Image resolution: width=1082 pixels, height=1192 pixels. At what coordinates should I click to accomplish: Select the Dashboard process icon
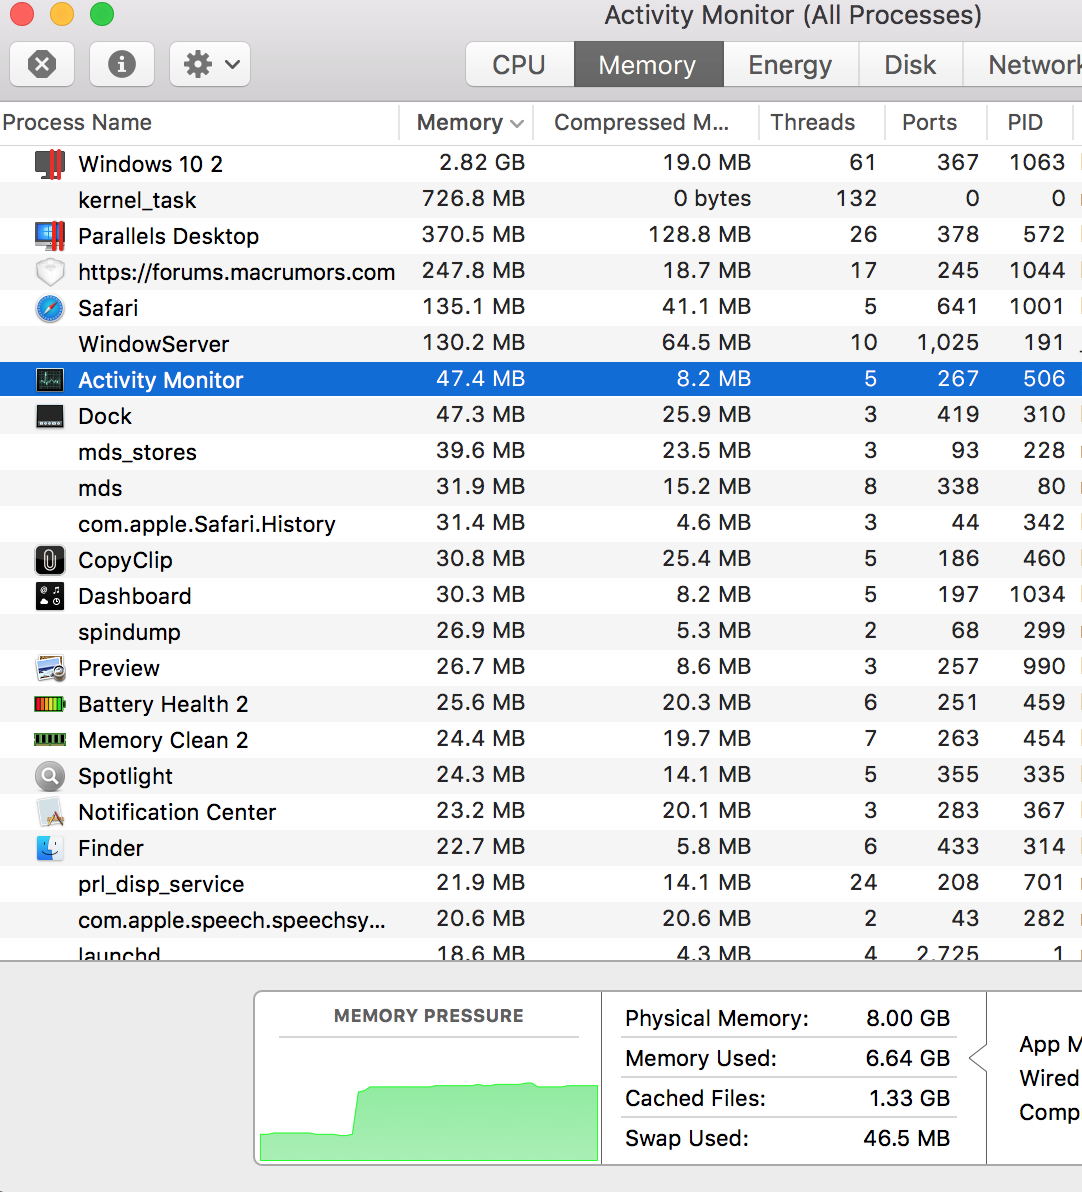click(49, 596)
